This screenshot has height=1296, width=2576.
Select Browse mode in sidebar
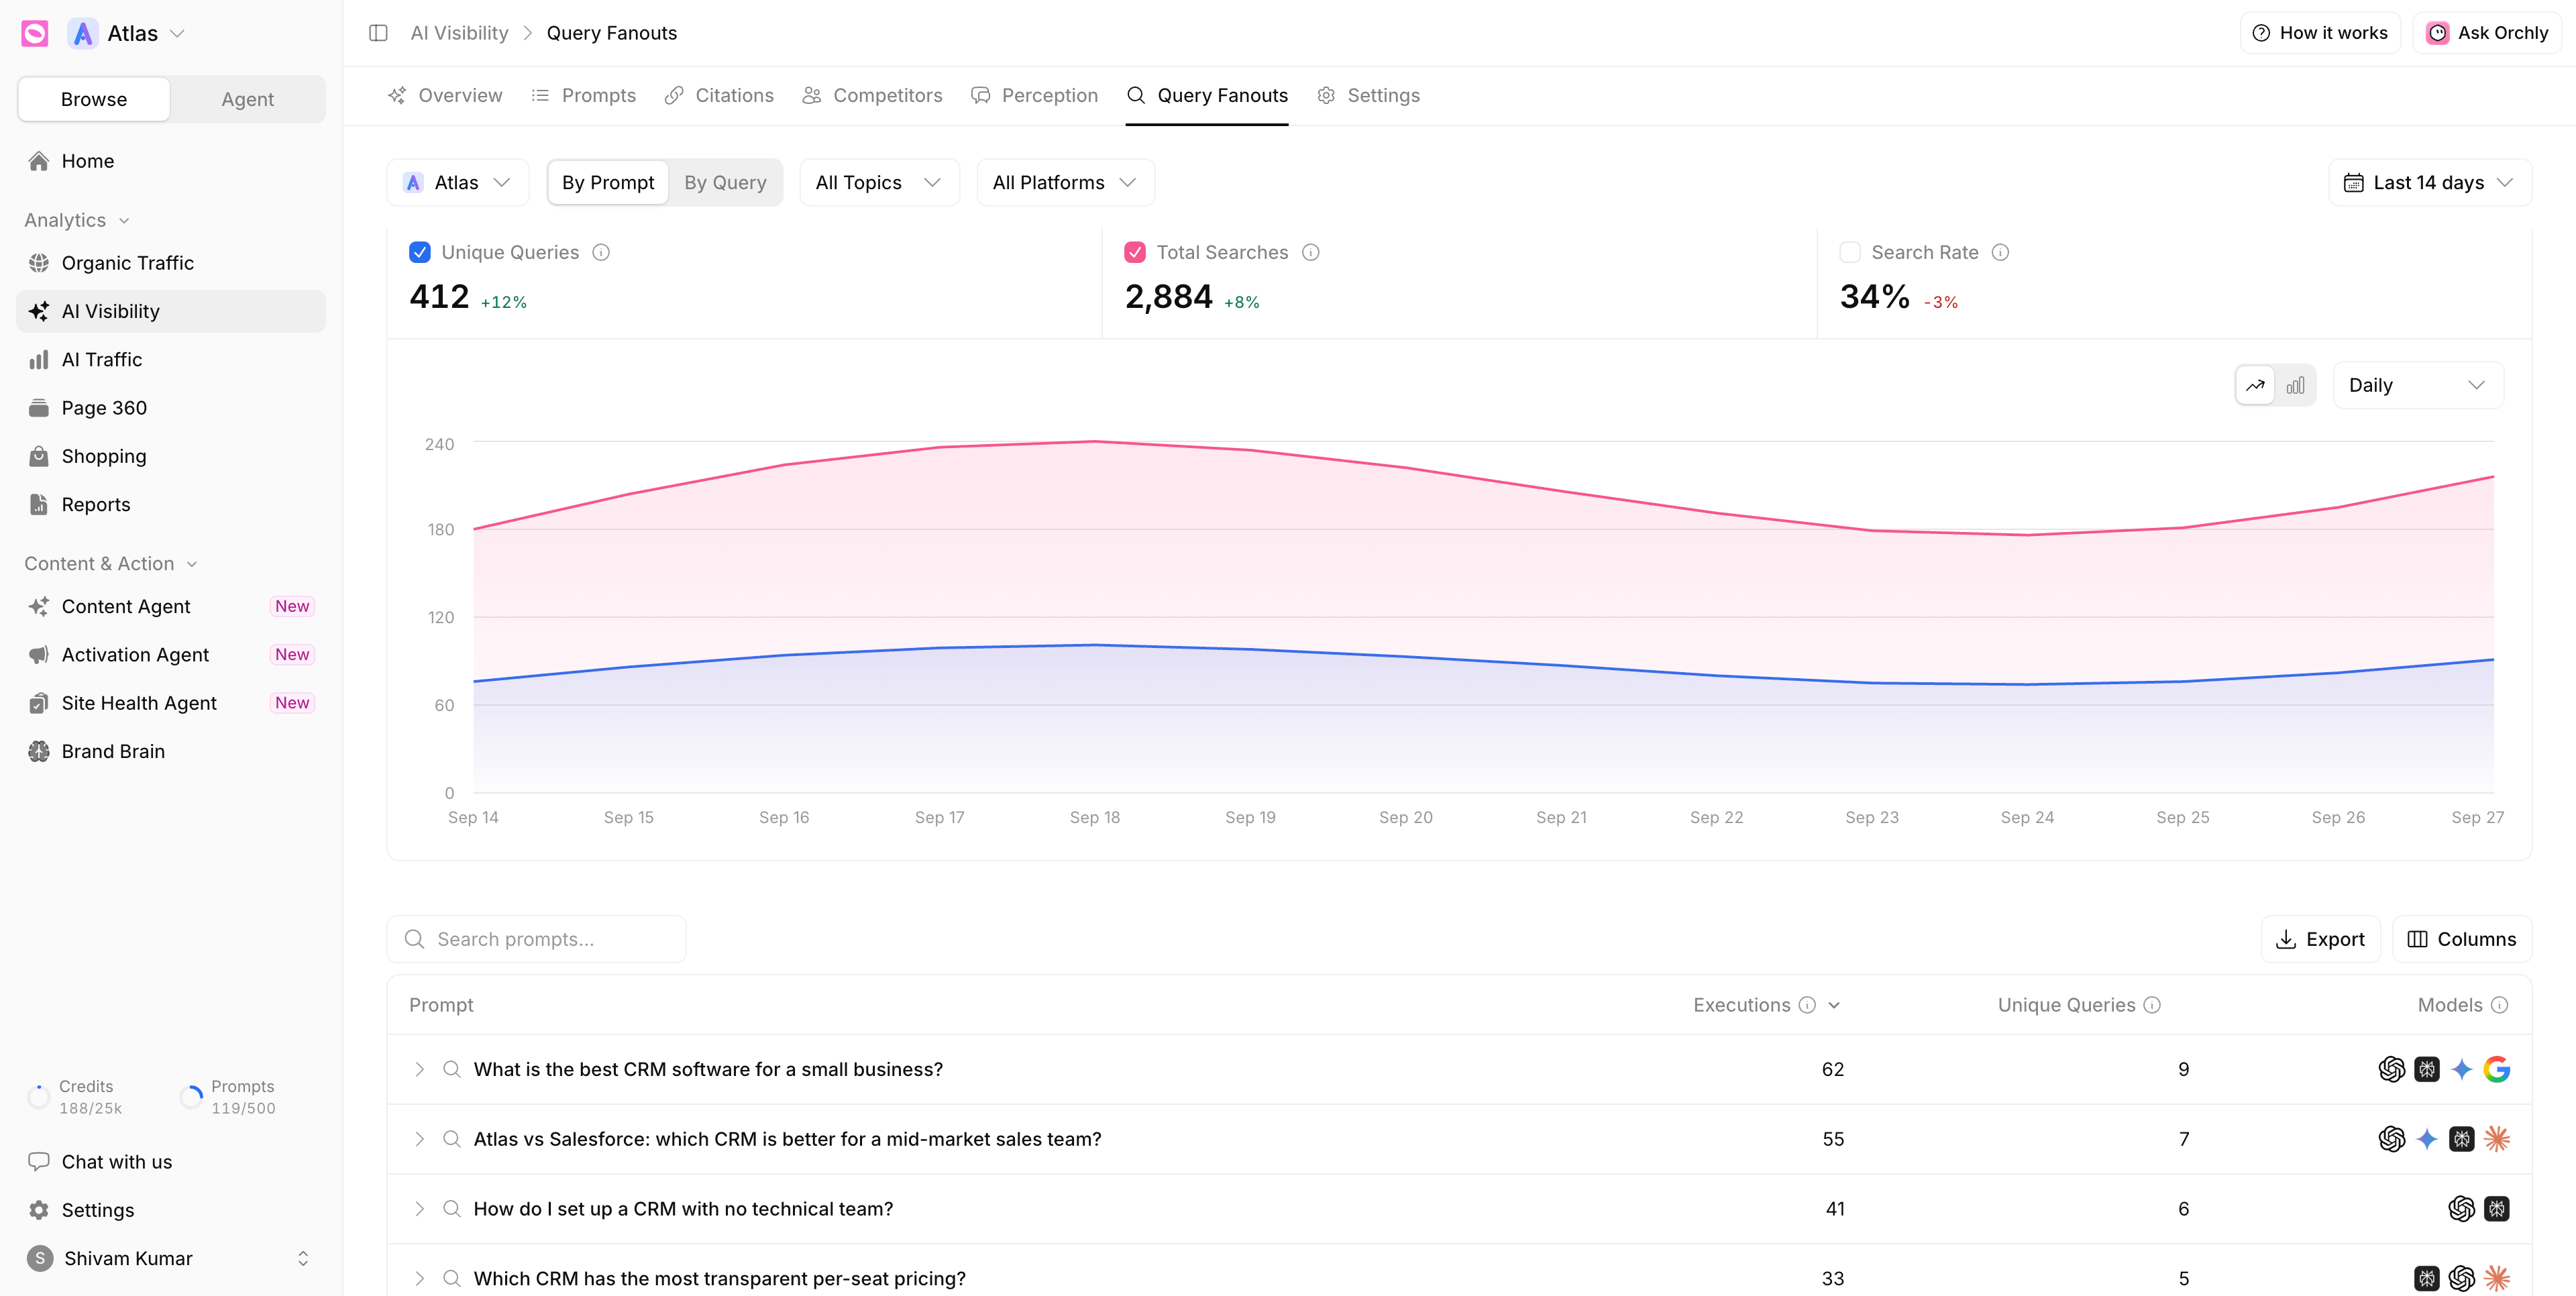point(94,99)
